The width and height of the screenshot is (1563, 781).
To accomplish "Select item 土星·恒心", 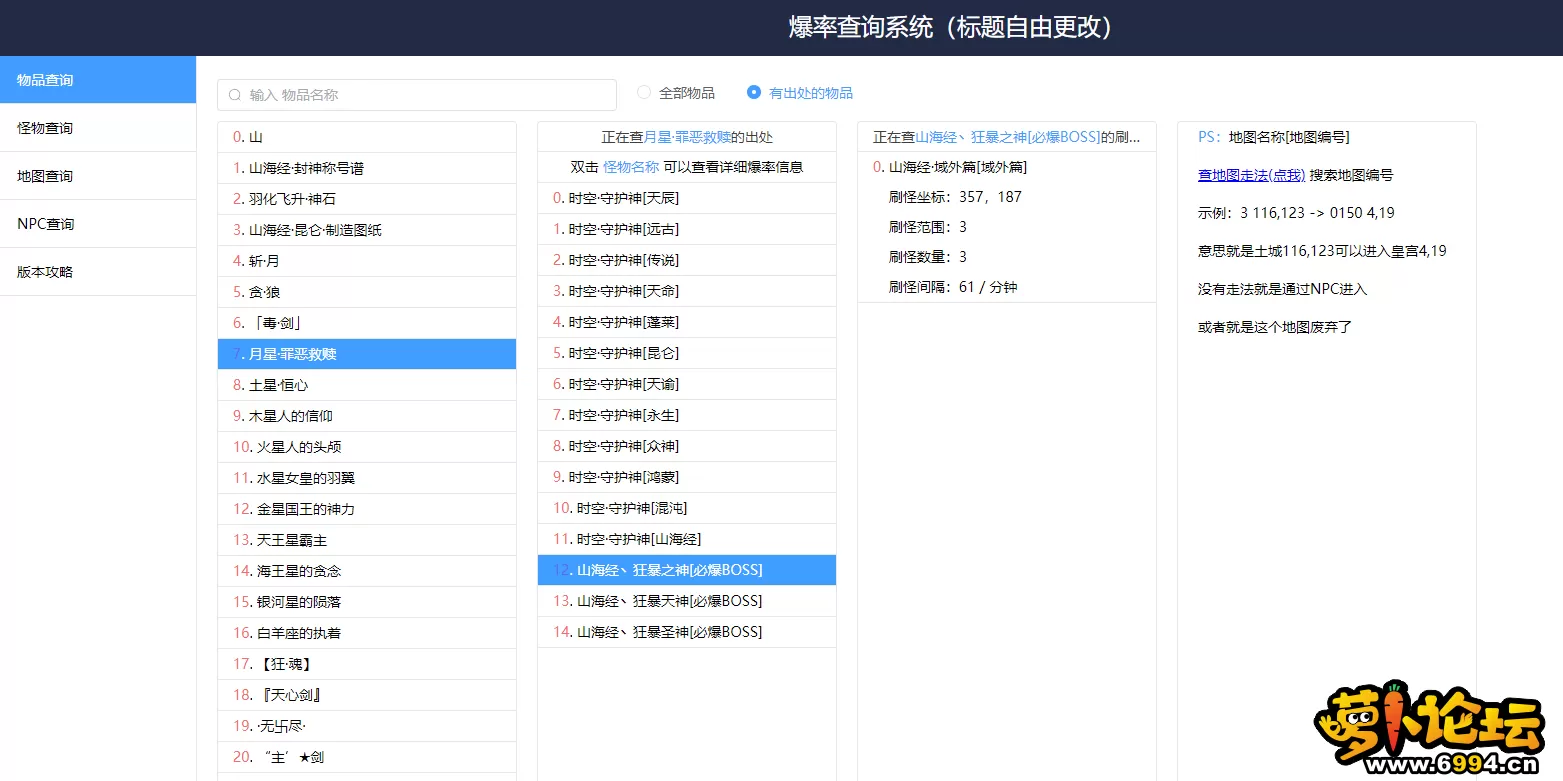I will (x=367, y=385).
